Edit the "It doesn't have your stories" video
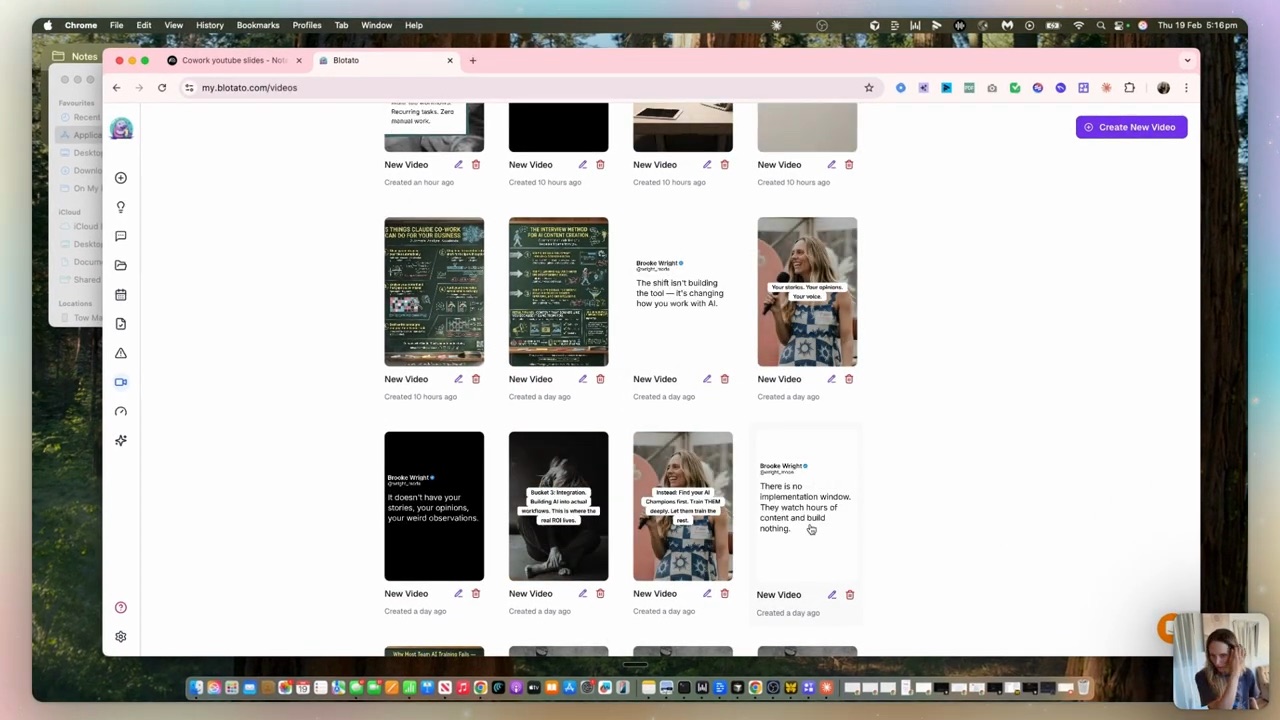 [458, 594]
